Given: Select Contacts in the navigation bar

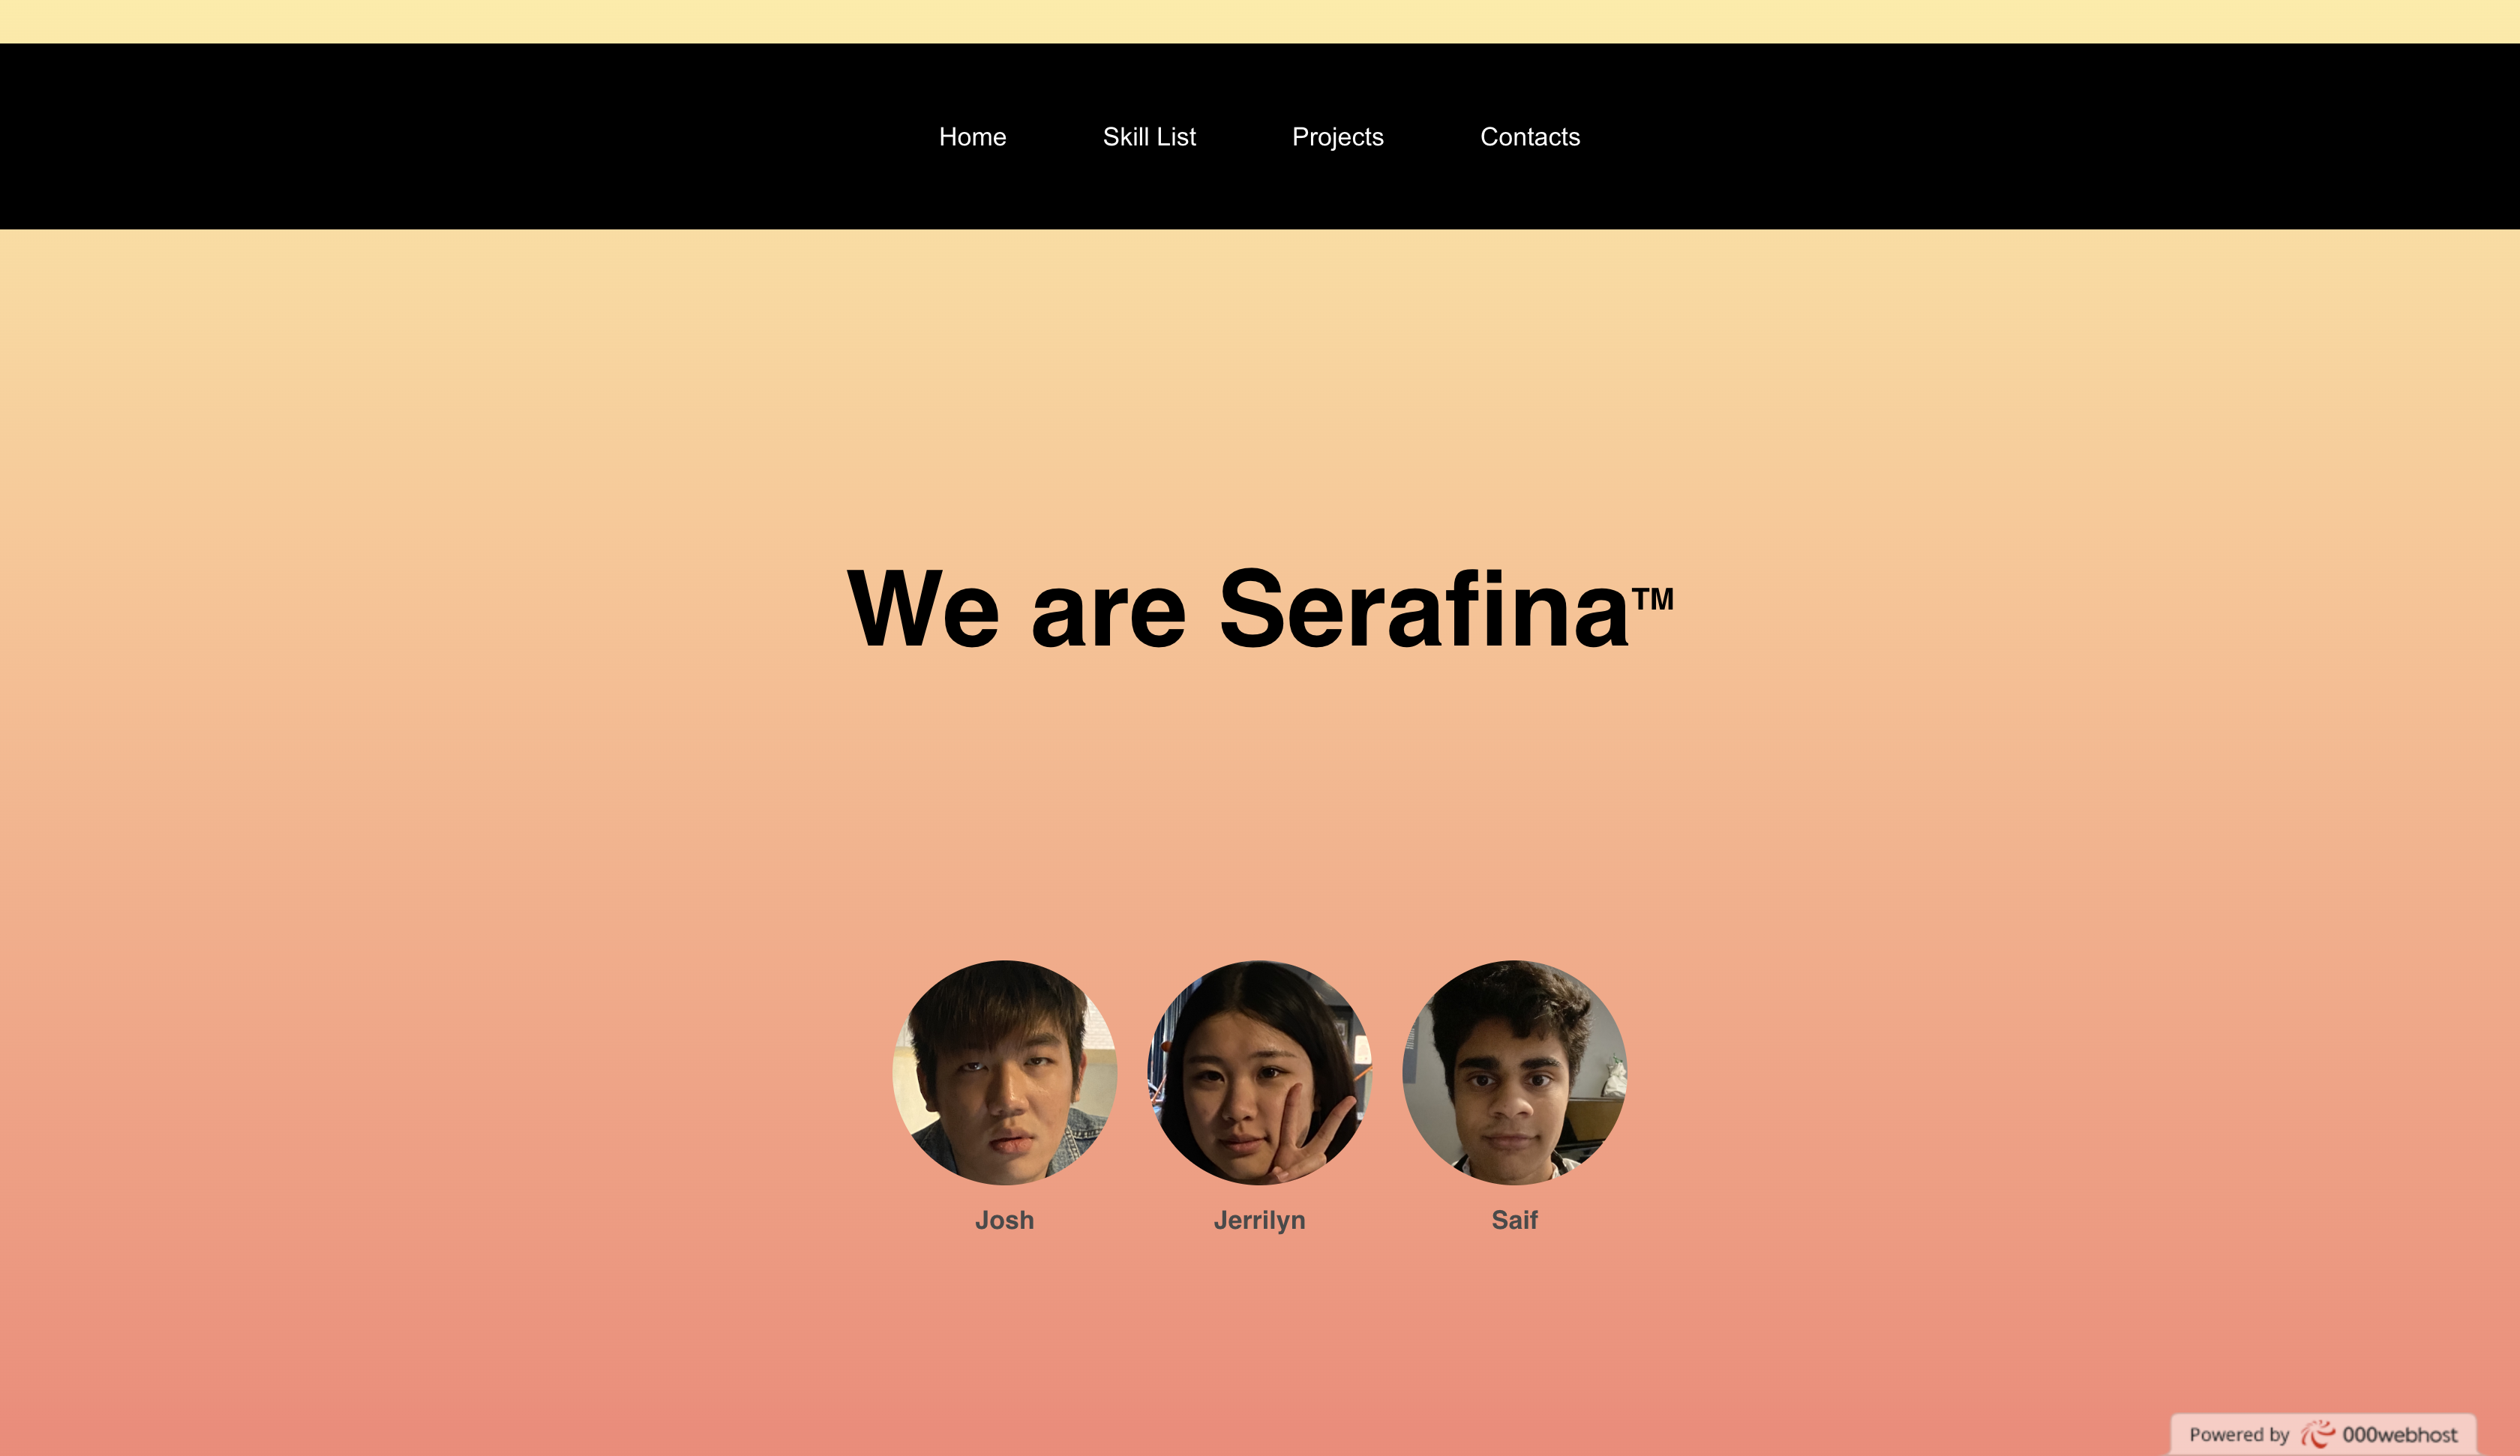Looking at the screenshot, I should click(x=1530, y=137).
